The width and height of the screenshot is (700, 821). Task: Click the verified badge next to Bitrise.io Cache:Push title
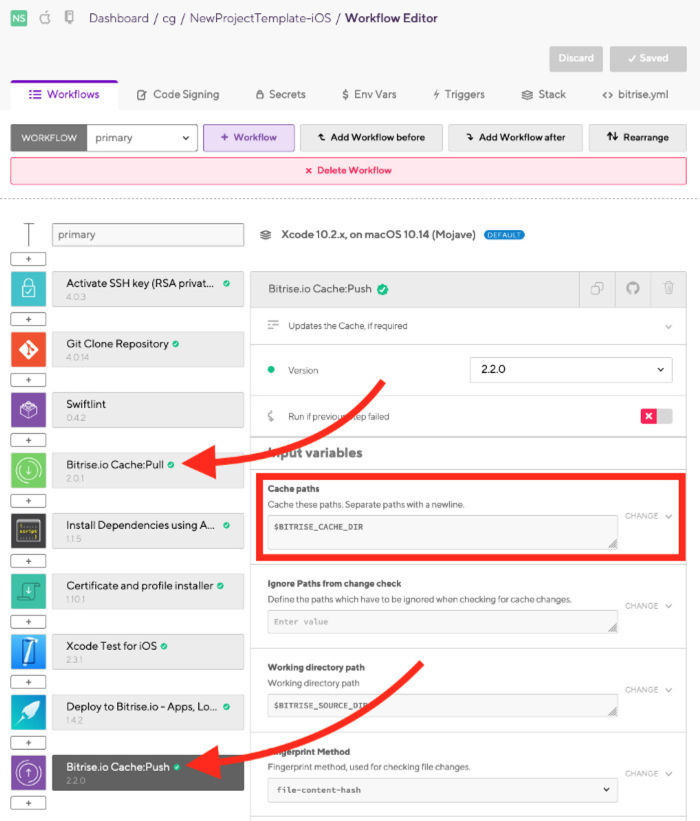click(383, 290)
